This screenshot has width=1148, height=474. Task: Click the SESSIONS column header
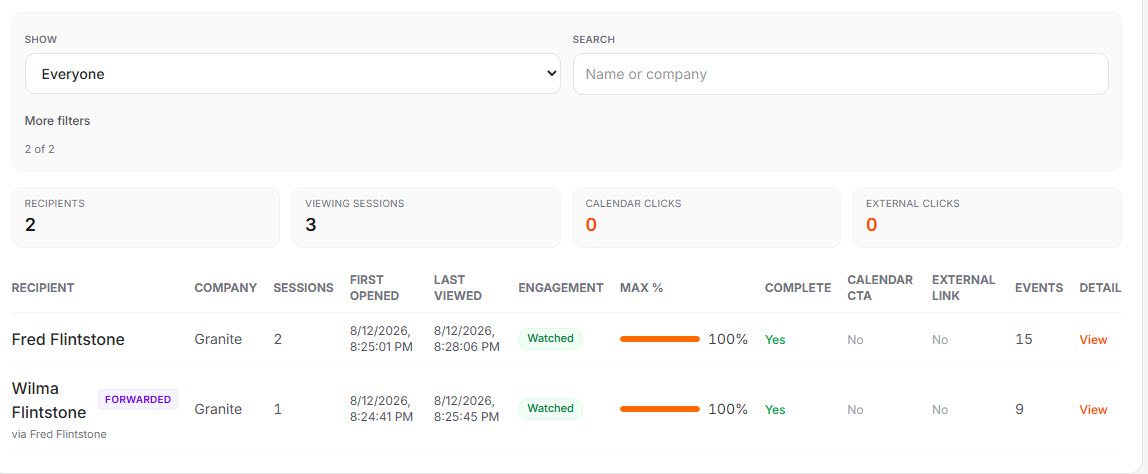click(303, 288)
